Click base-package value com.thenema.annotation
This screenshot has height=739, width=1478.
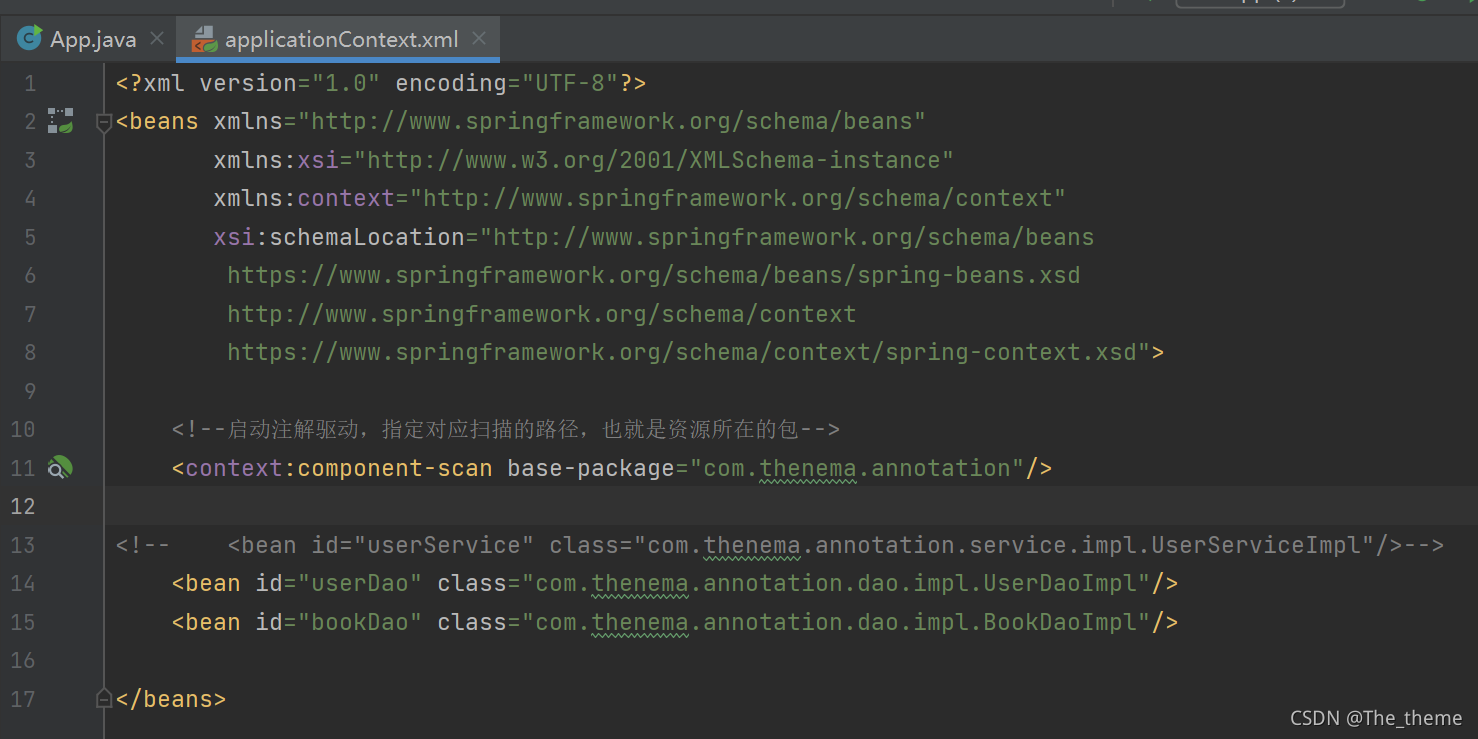pyautogui.click(x=857, y=468)
